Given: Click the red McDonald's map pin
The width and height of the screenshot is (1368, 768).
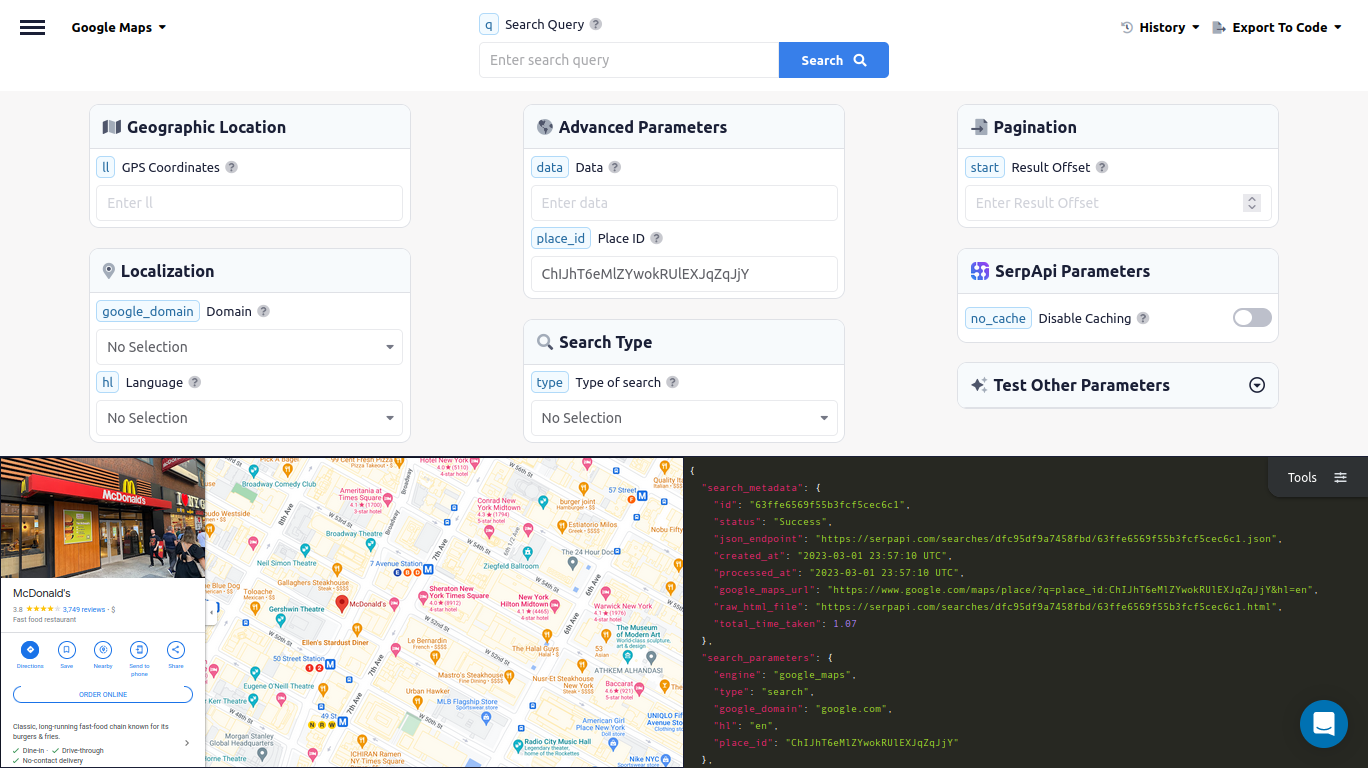Looking at the screenshot, I should point(341,603).
